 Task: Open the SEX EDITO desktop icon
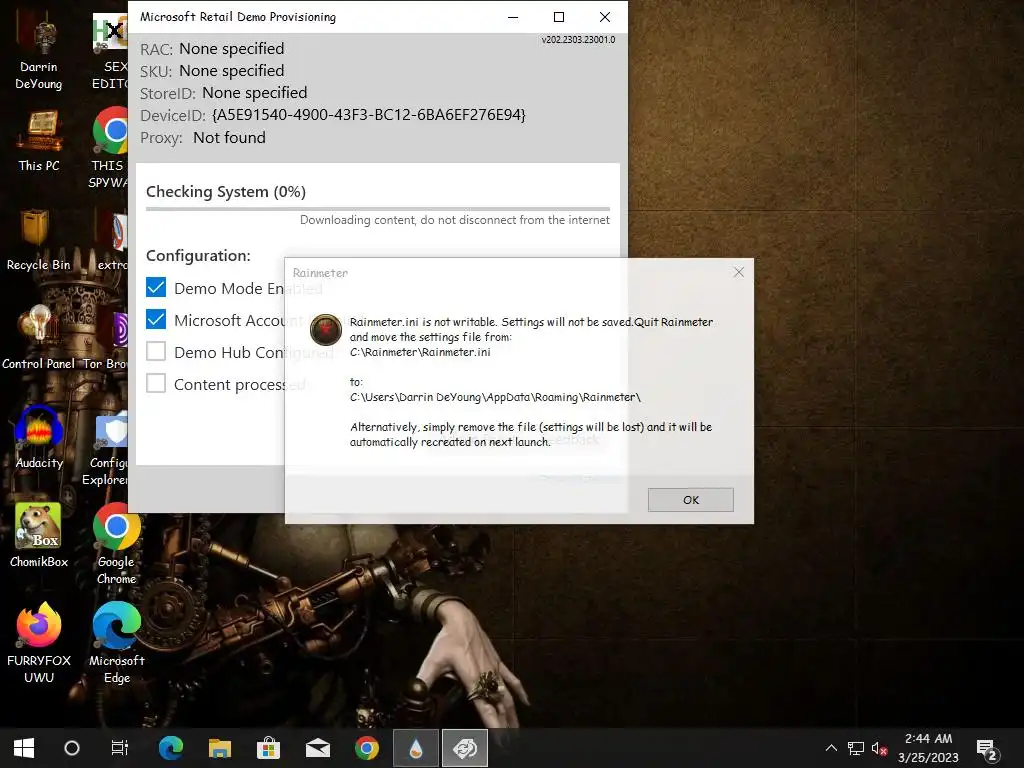pos(110,49)
